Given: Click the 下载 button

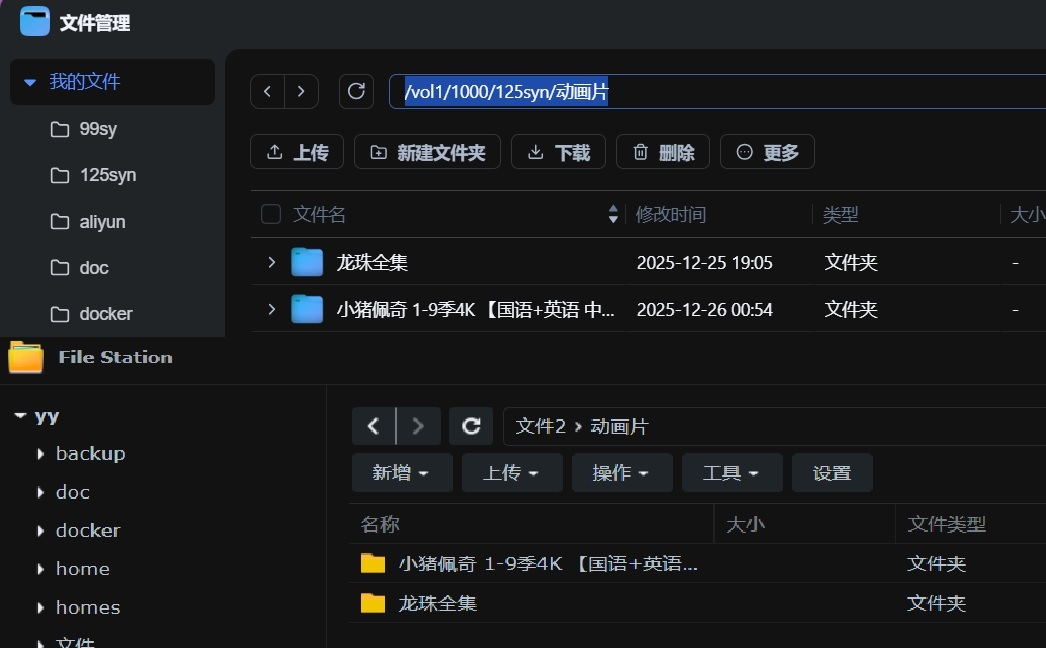Looking at the screenshot, I should pyautogui.click(x=558, y=151).
